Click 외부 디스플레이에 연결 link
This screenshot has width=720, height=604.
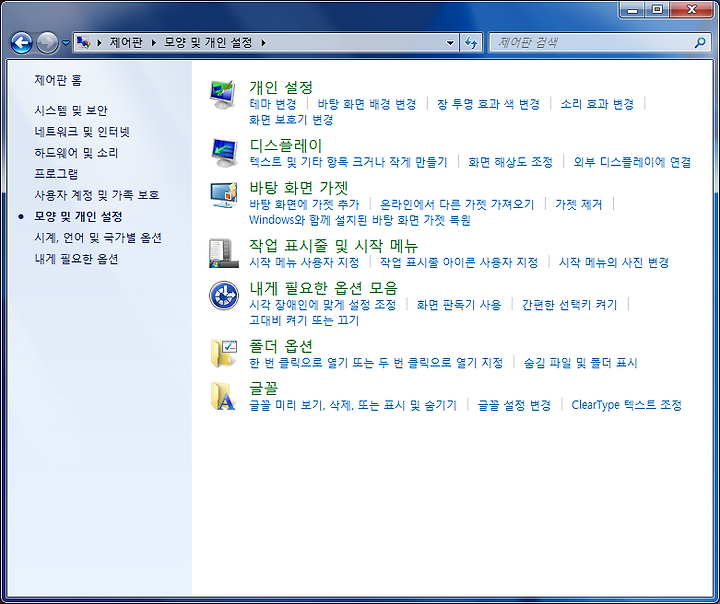click(x=632, y=162)
